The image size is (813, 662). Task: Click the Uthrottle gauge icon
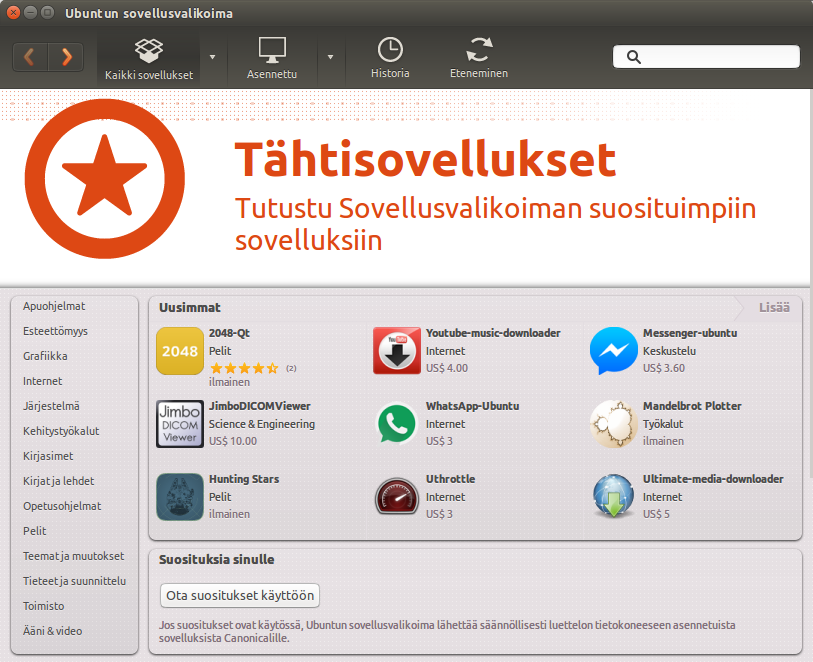click(x=397, y=497)
